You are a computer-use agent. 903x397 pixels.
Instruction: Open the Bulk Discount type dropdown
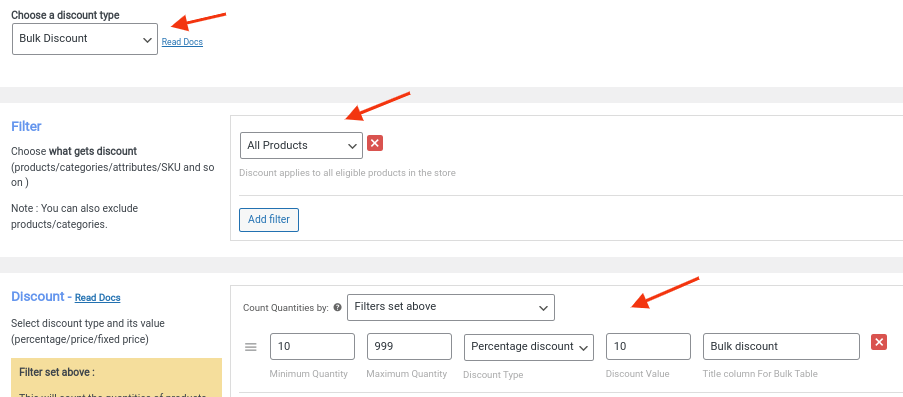(85, 39)
